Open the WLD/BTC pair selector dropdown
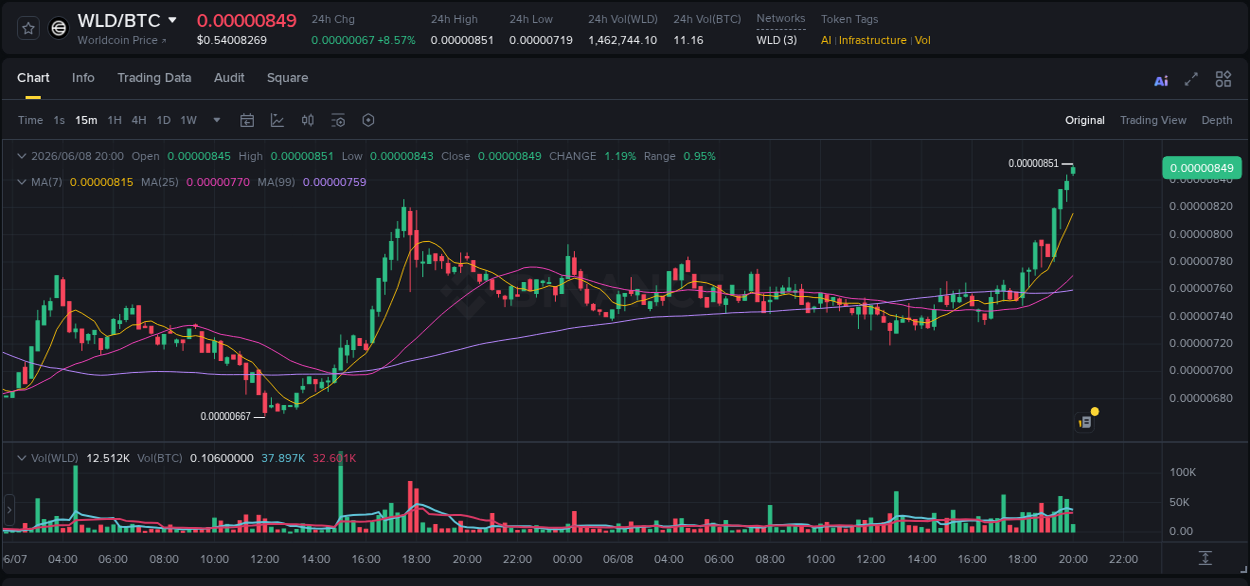Screen dimensions: 1250x586 point(172,20)
